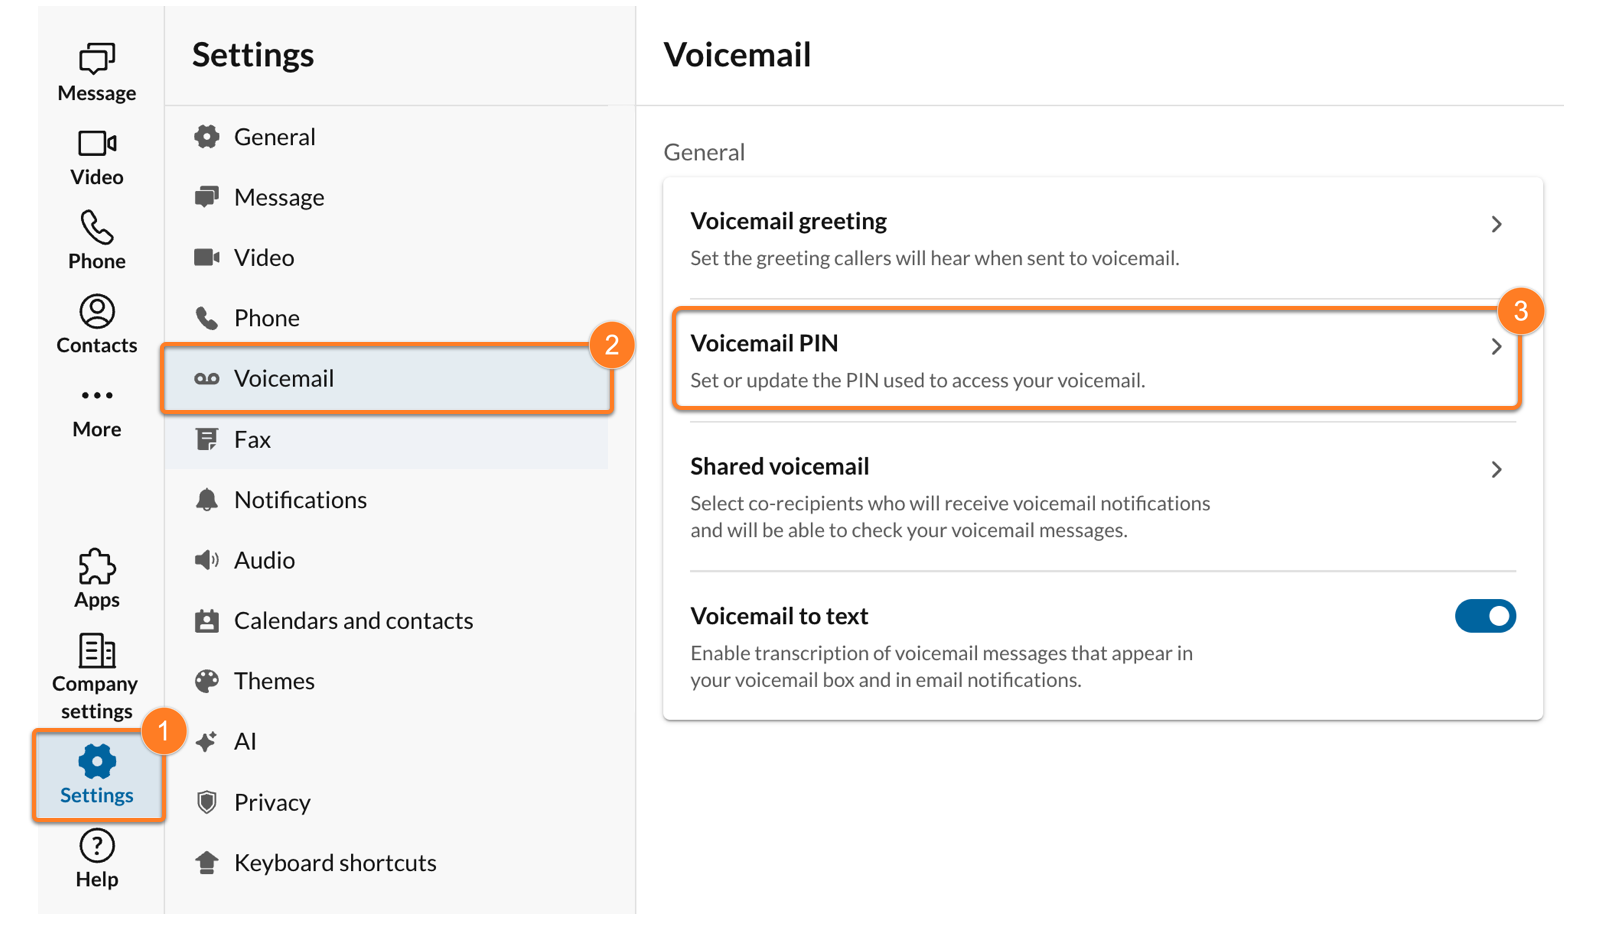Select Notifications in settings list
The image size is (1600, 926).
[x=300, y=500]
